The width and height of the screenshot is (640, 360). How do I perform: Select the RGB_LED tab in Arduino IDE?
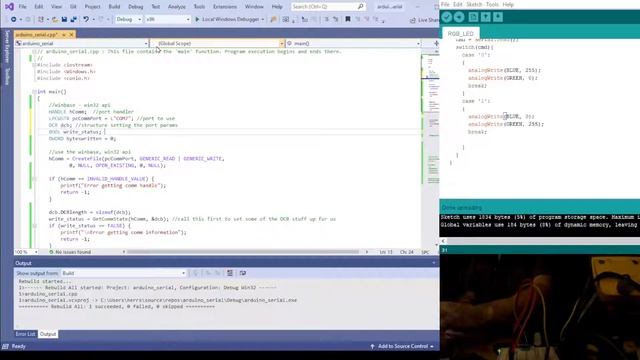[x=460, y=33]
